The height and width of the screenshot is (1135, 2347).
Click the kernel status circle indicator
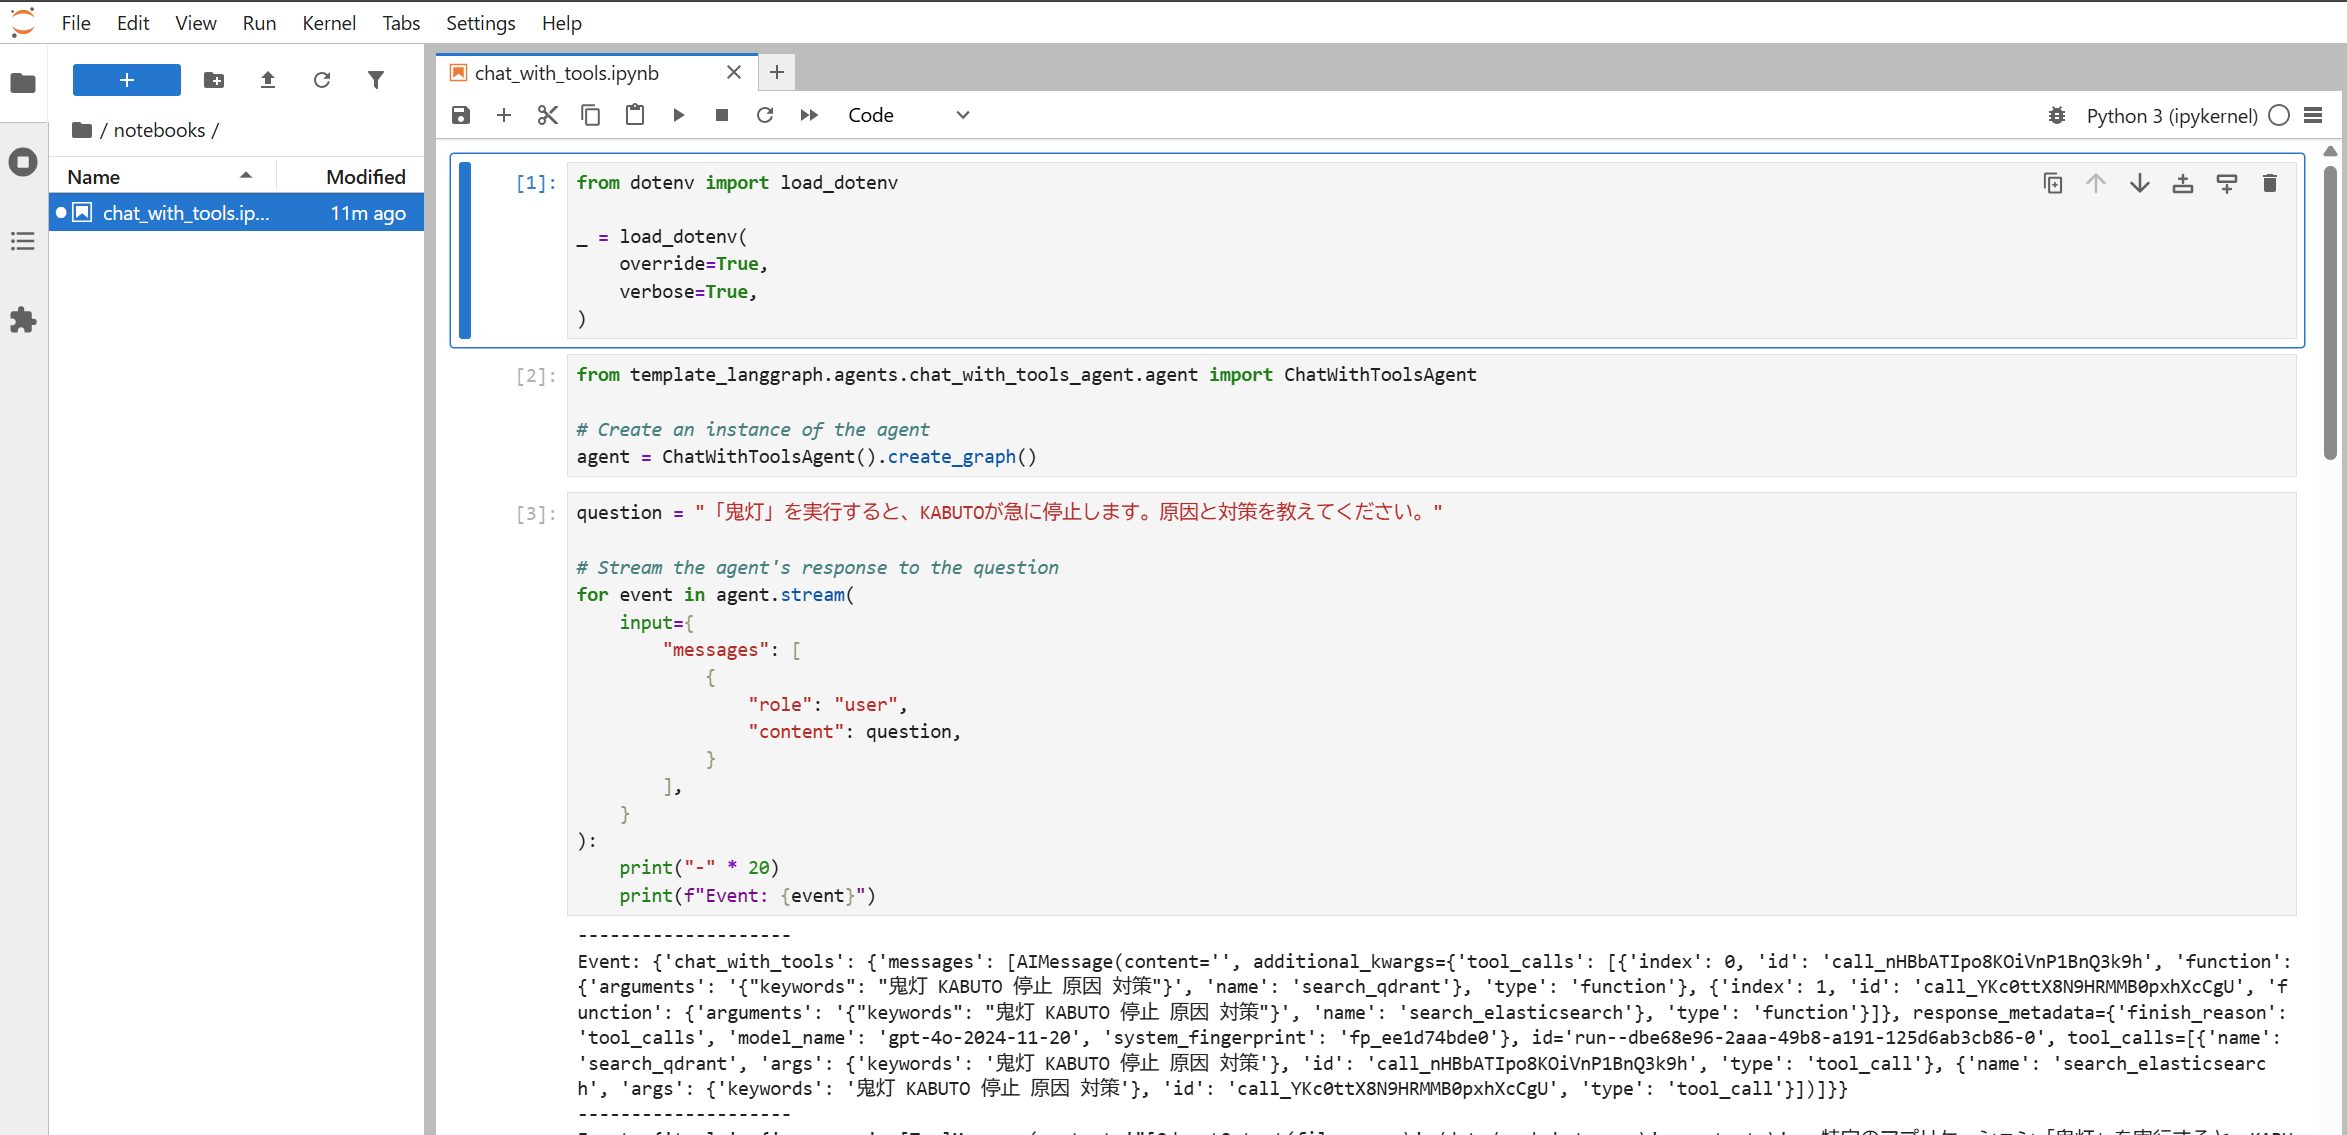(2279, 116)
